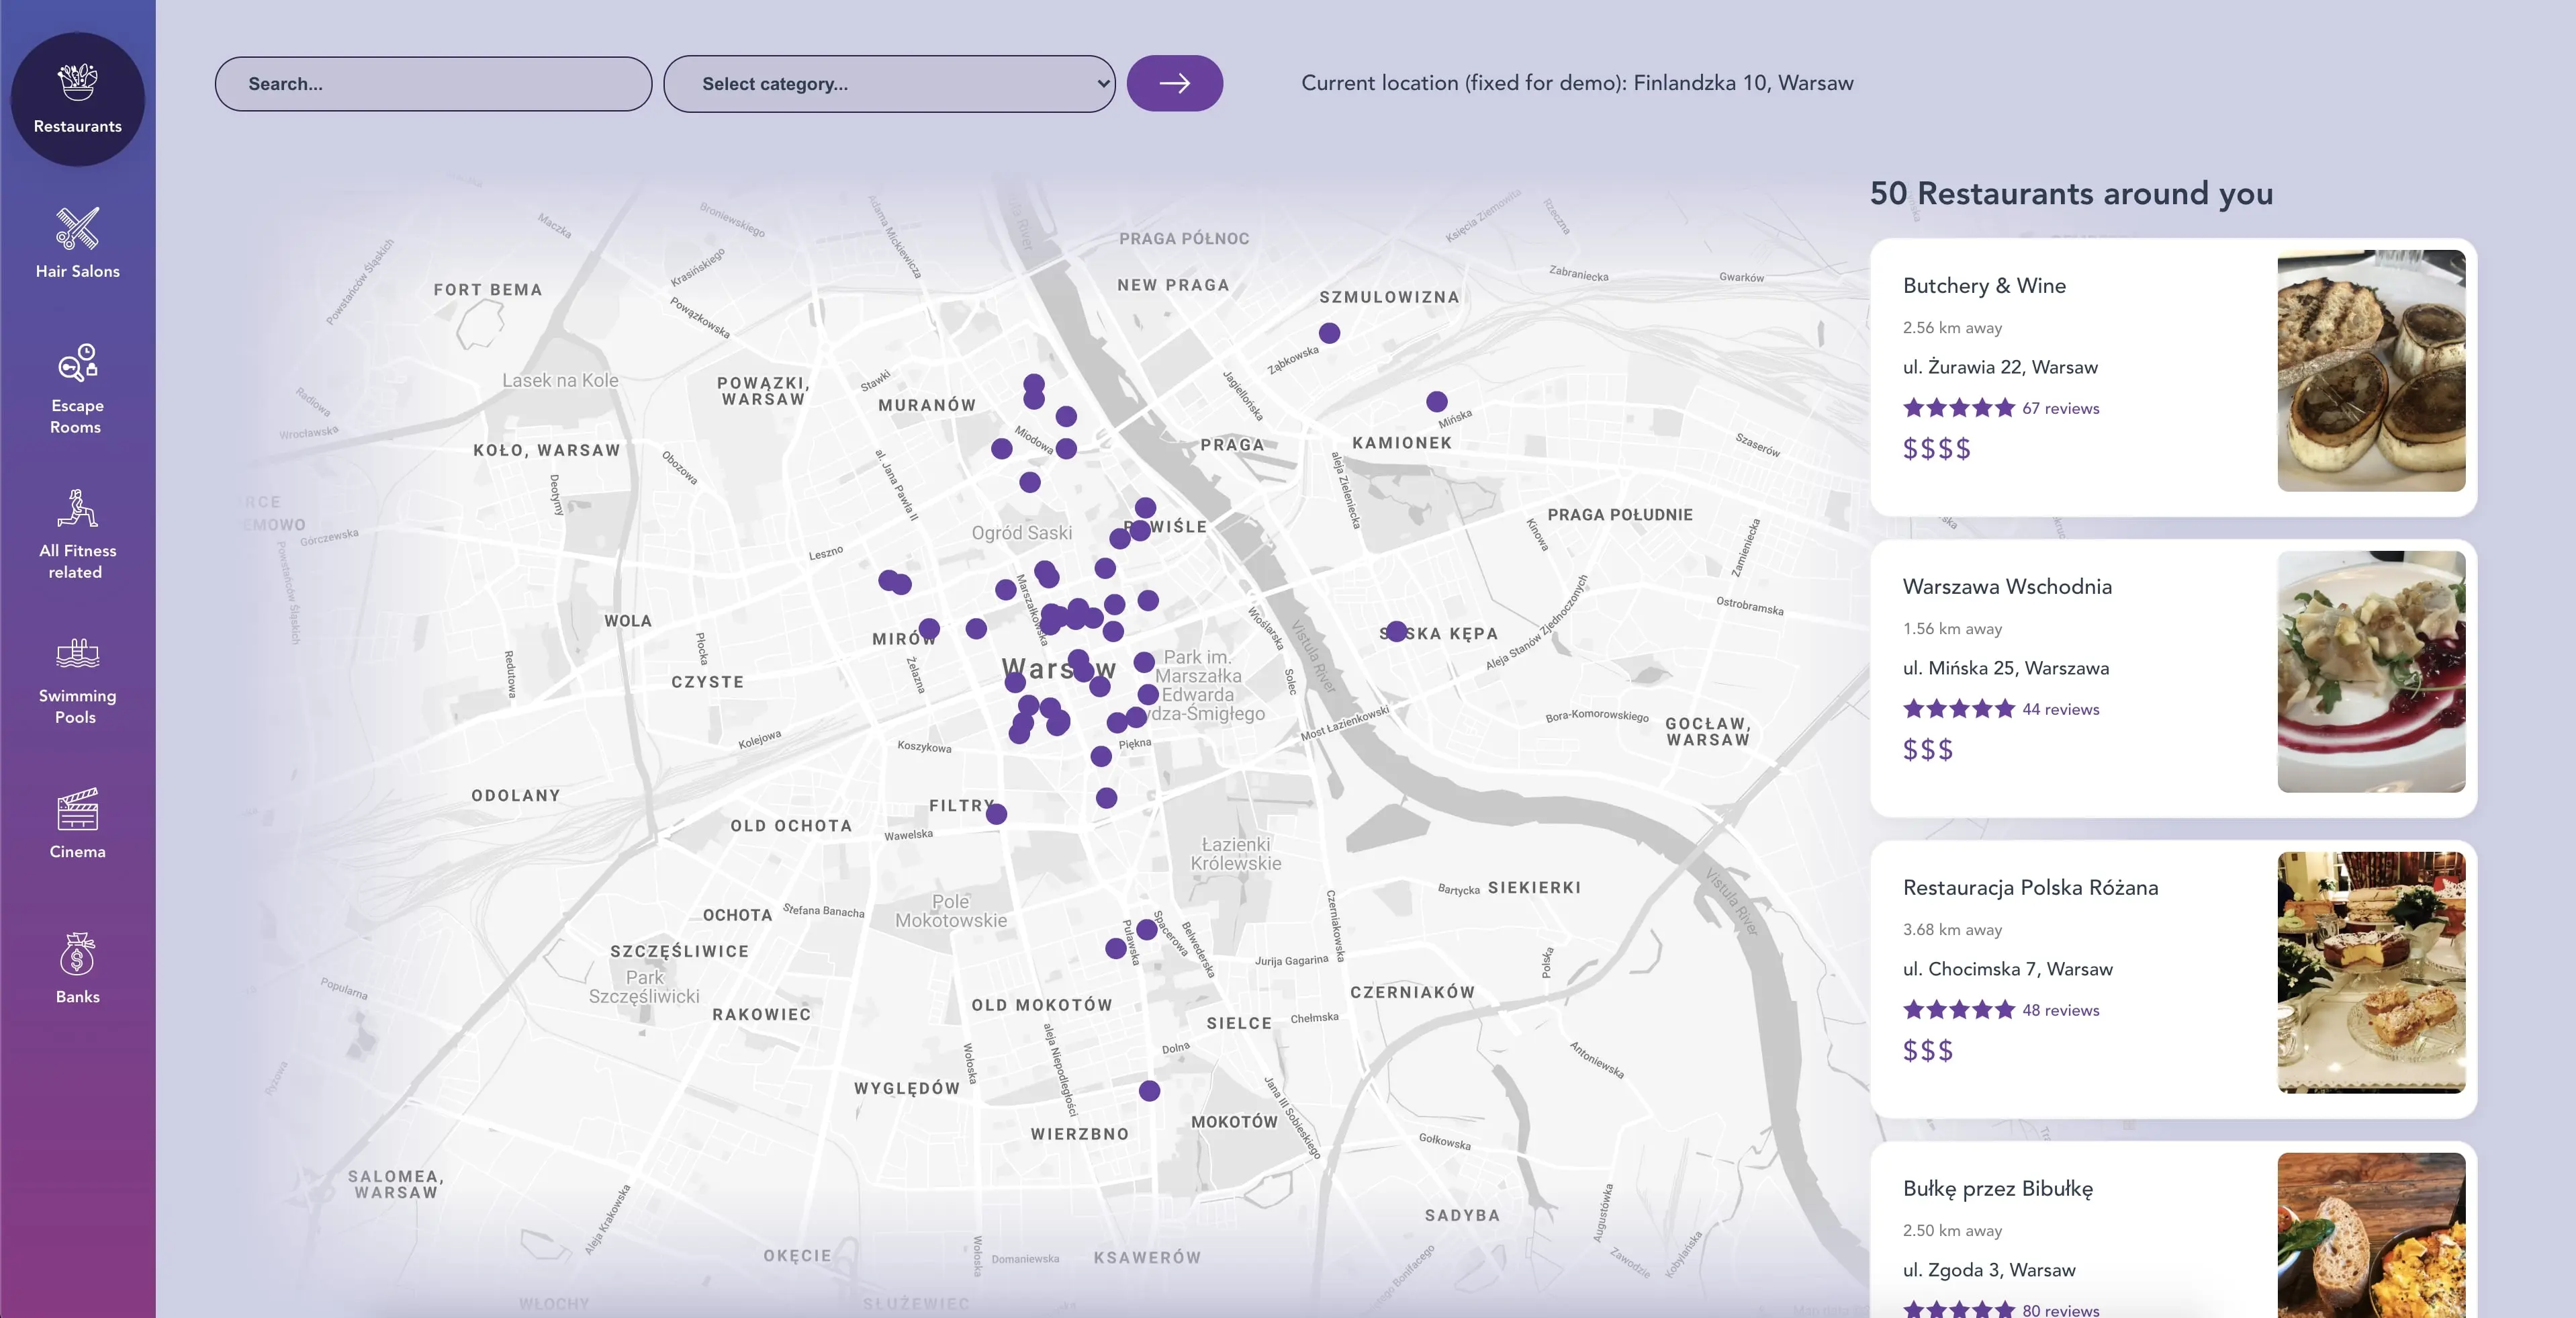The image size is (2576, 1318).
Task: Open the Restauracja Polska Różana listing
Action: 2030,888
